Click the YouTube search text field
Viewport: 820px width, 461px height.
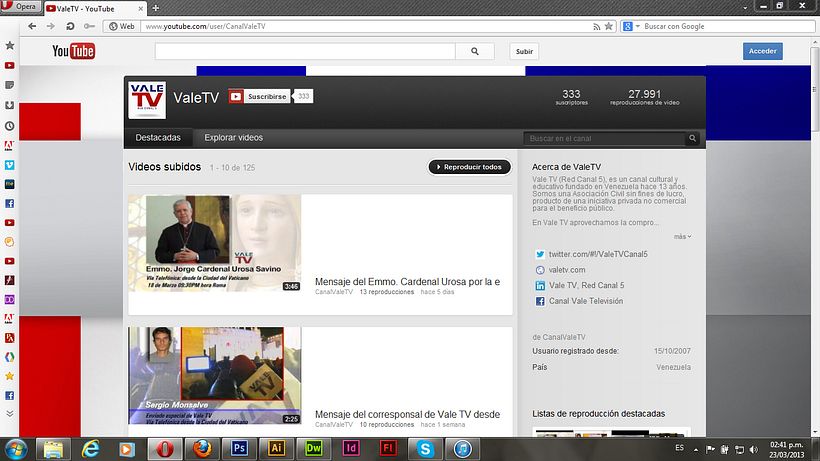pos(305,51)
